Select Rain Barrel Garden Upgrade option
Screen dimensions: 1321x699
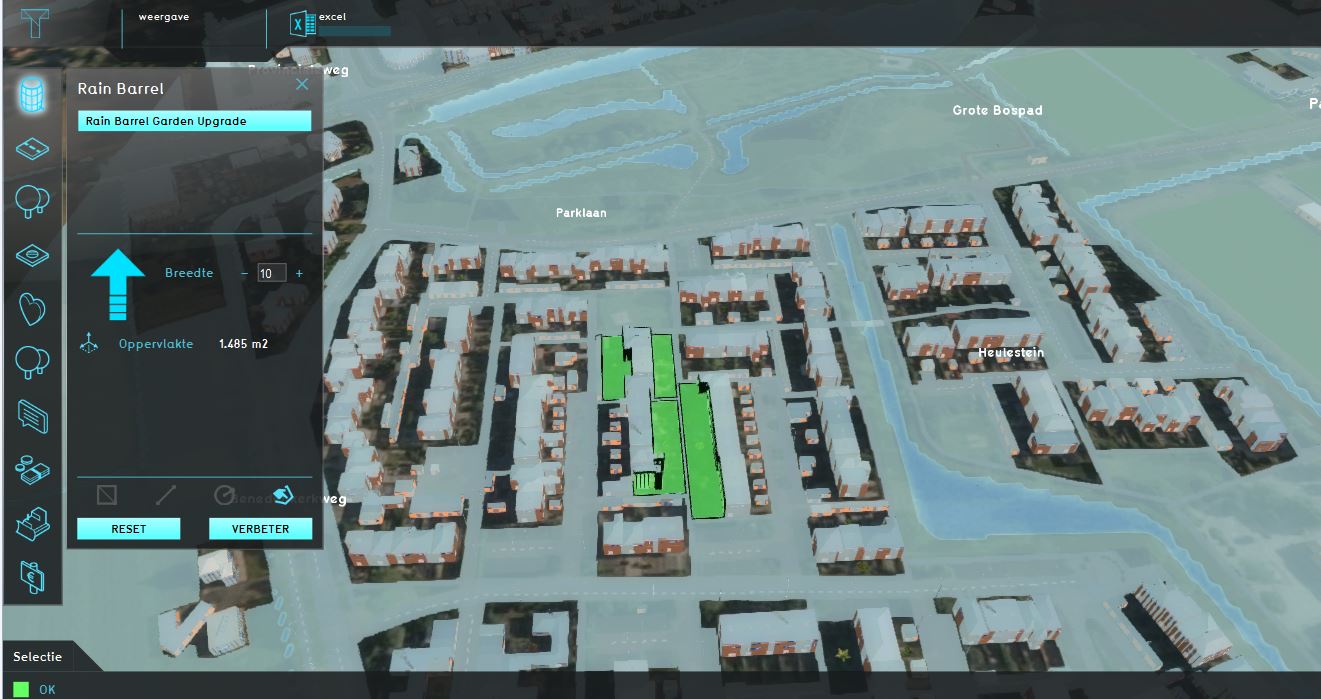195,121
